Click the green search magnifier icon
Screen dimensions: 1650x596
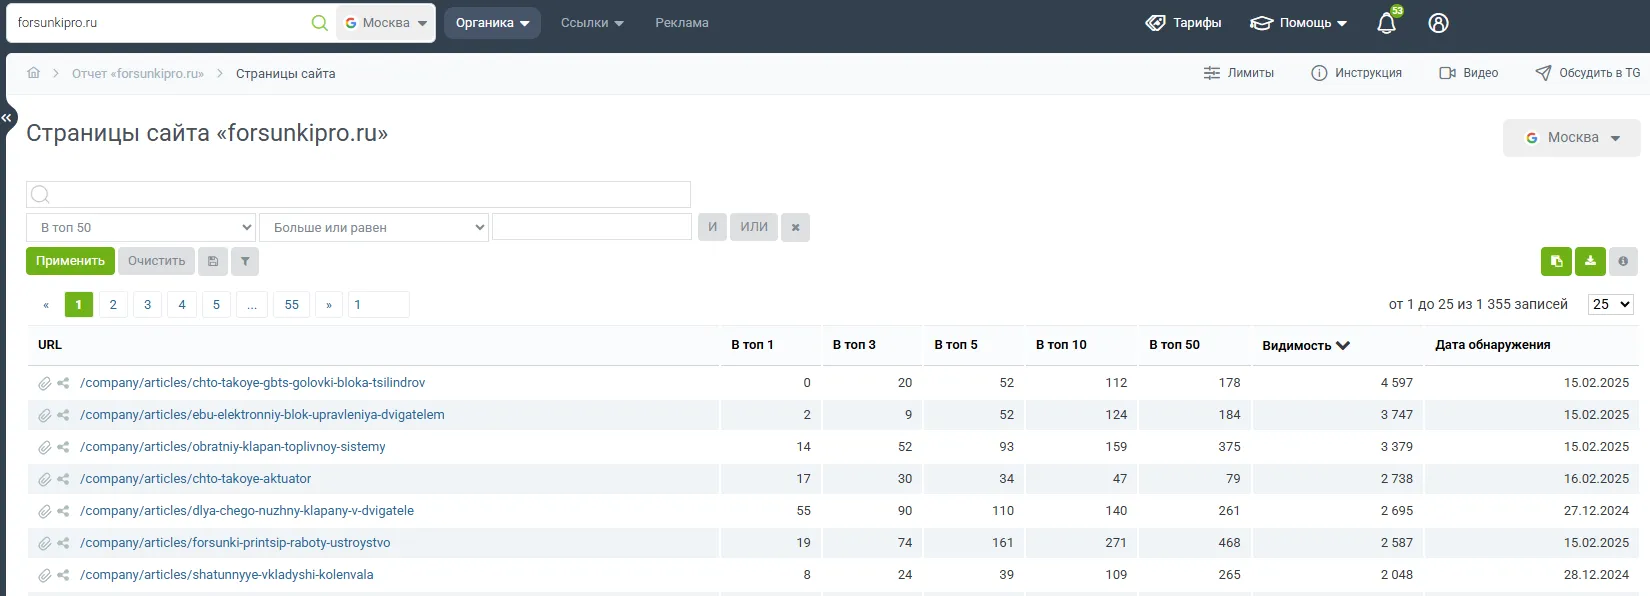[x=319, y=23]
